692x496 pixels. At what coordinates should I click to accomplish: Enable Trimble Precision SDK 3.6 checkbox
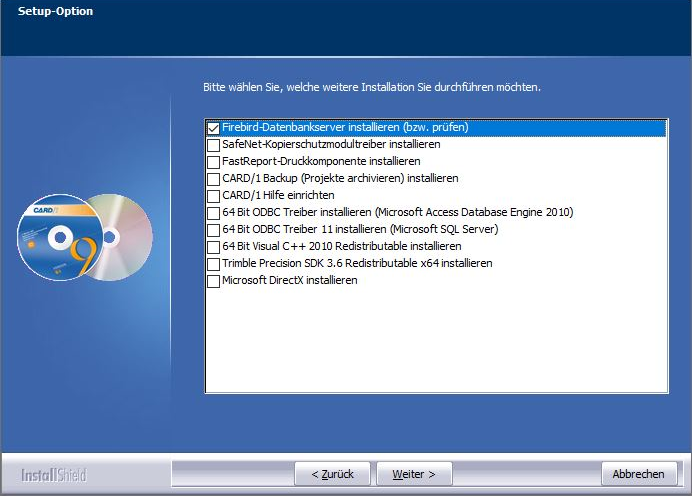coord(214,264)
